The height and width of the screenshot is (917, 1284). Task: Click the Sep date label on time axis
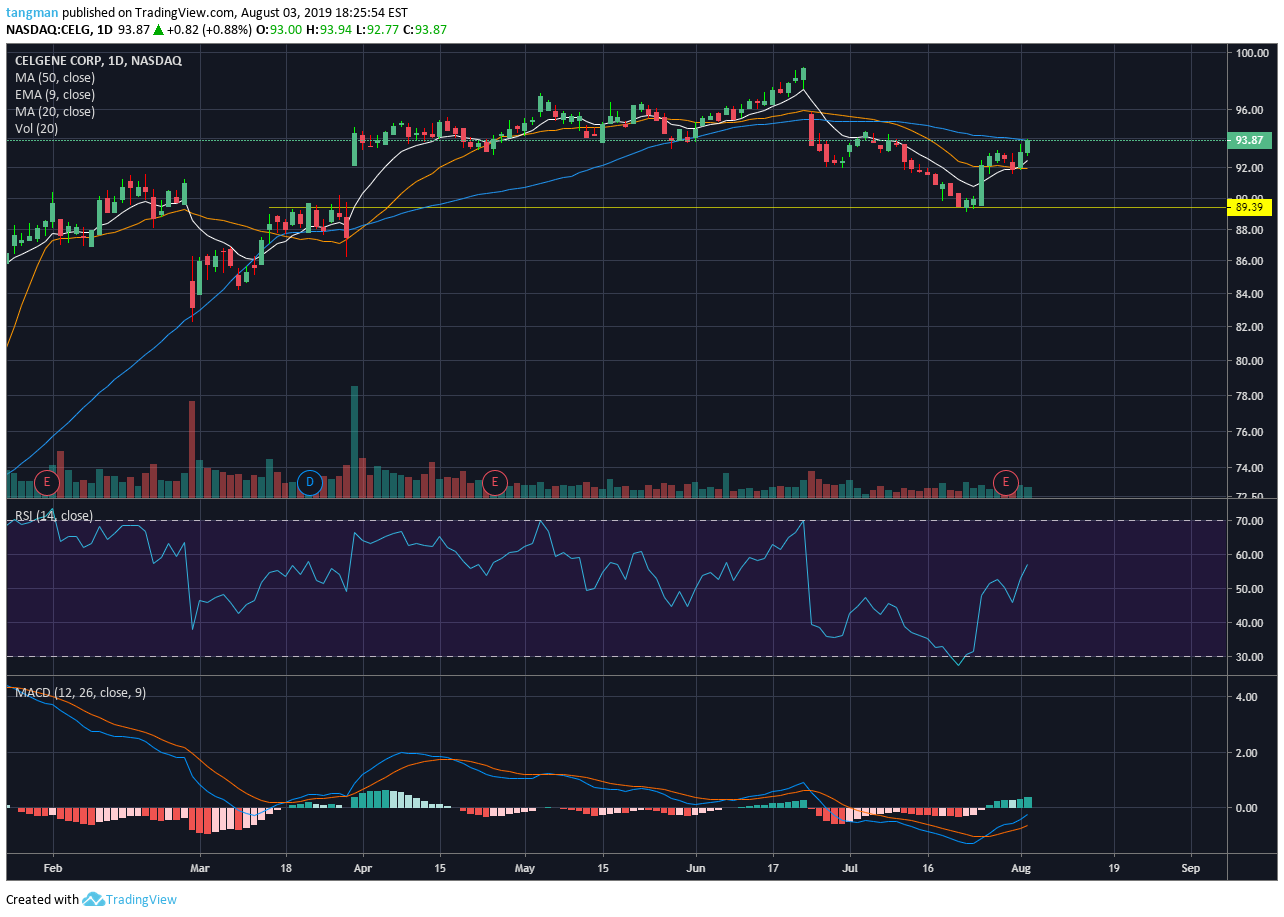[1190, 868]
